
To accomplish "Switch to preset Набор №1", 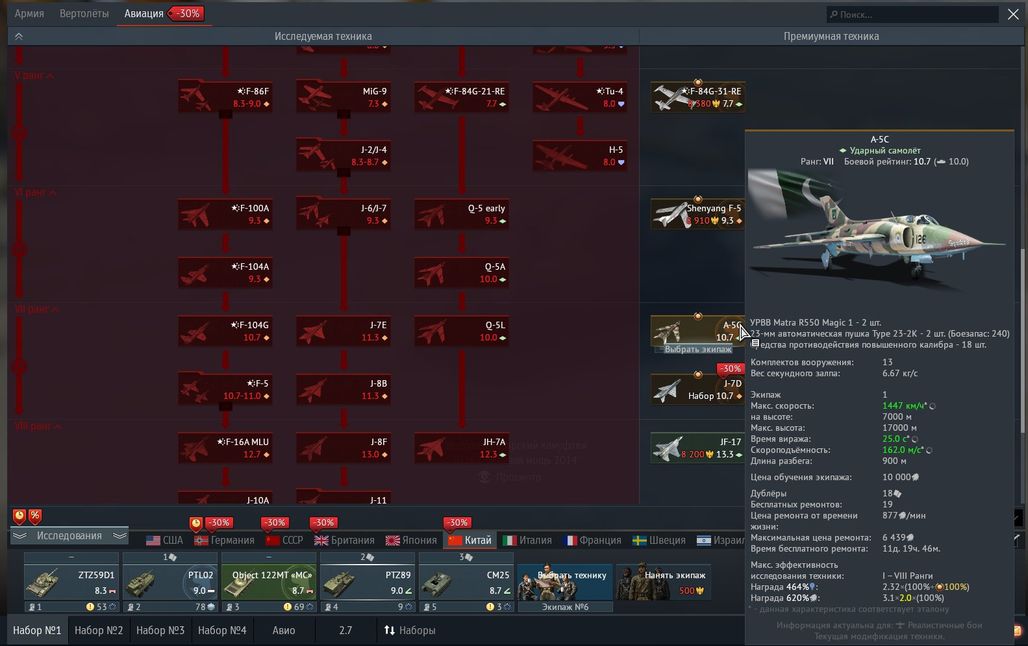I will pos(37,630).
